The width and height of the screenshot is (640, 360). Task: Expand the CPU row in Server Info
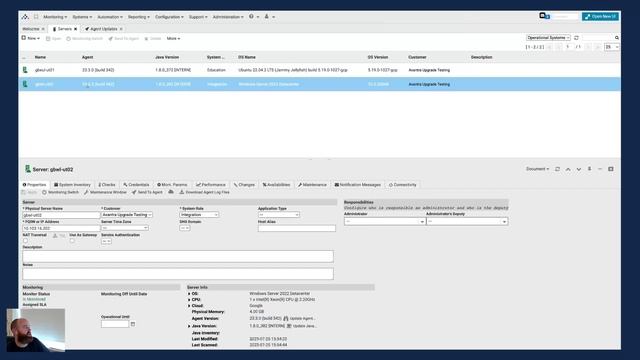[189, 300]
